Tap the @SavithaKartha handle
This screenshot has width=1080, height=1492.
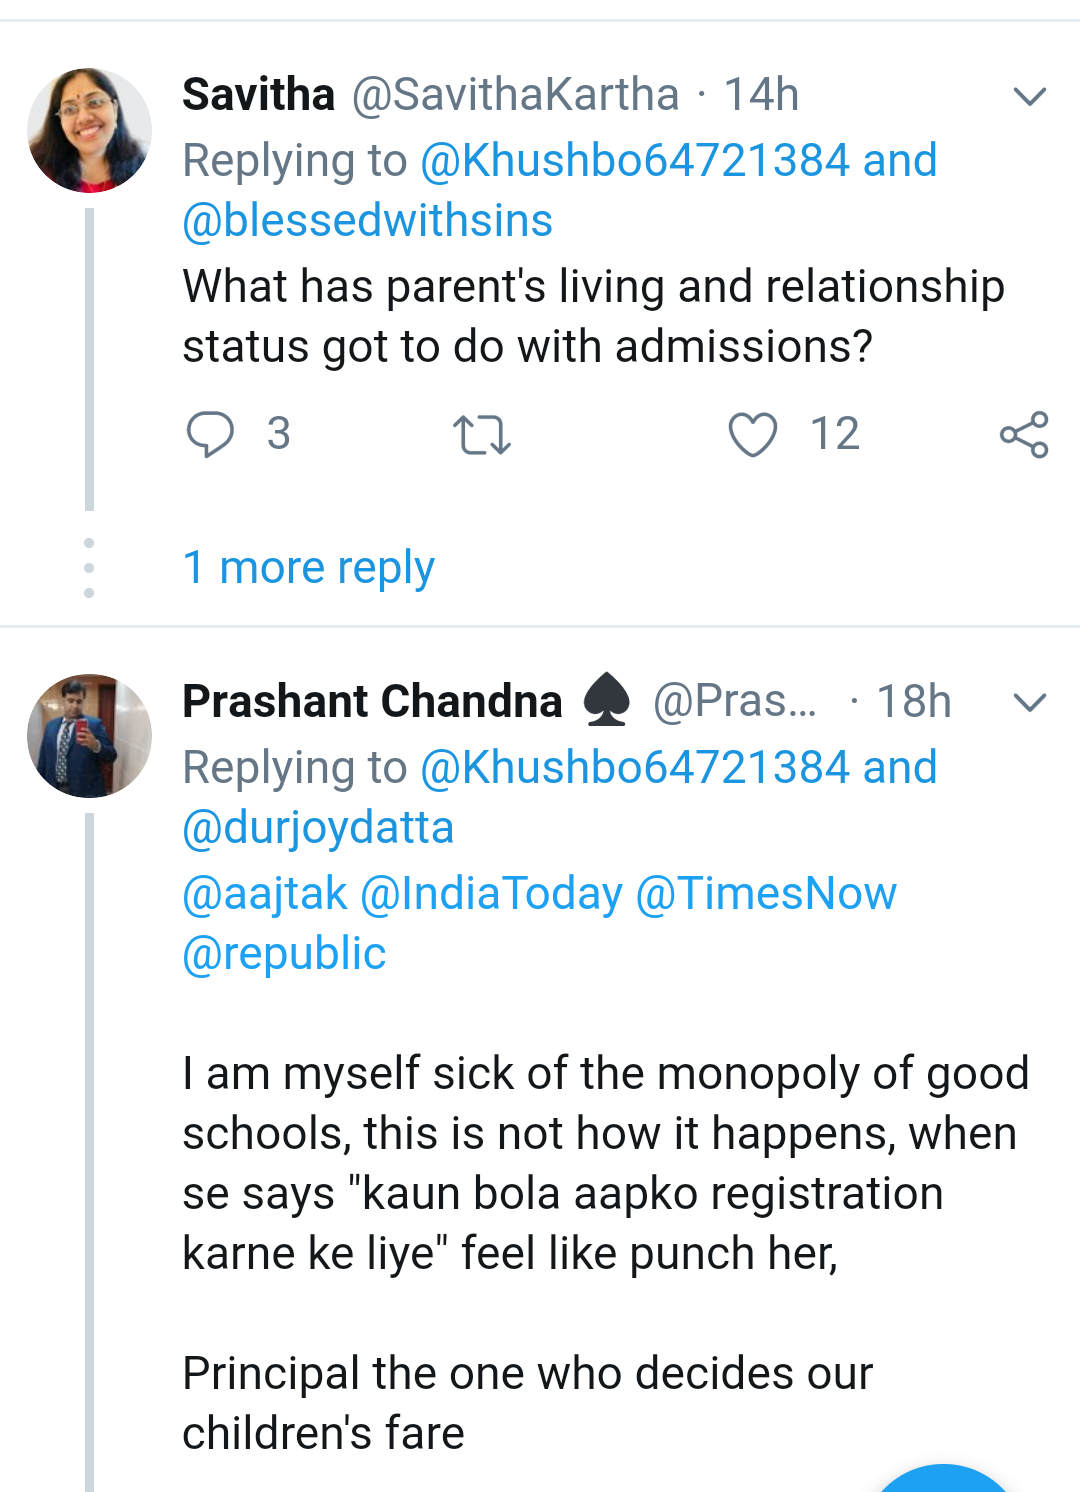coord(515,95)
